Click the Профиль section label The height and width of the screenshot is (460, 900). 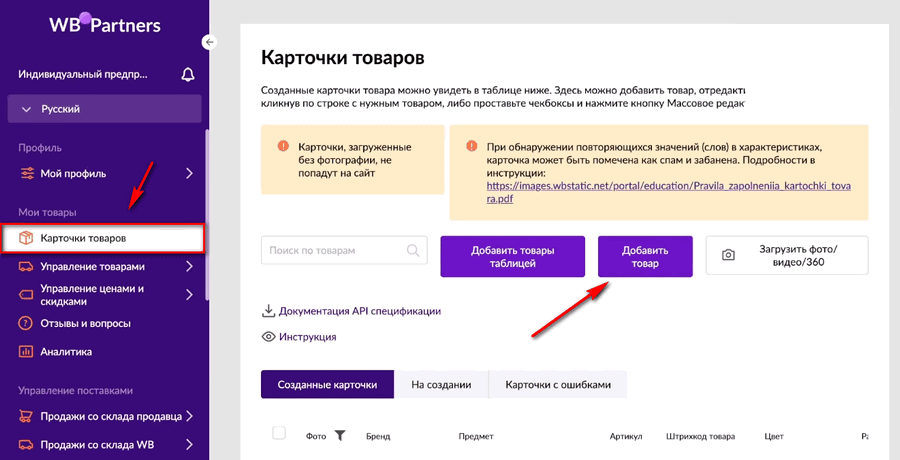(x=40, y=148)
